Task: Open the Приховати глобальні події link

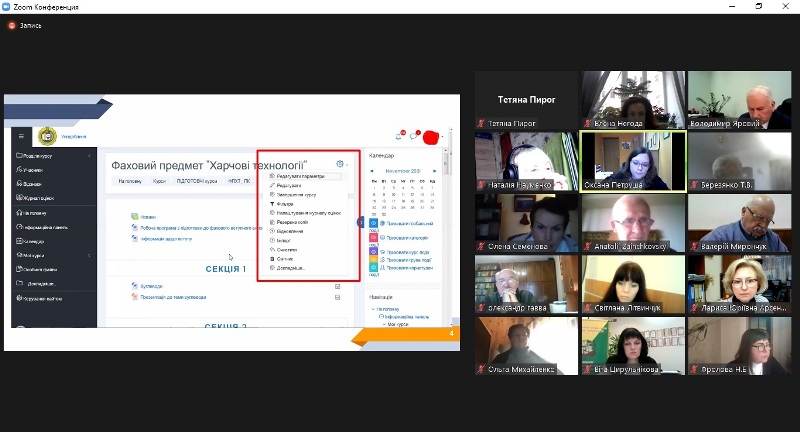Action: (x=410, y=223)
